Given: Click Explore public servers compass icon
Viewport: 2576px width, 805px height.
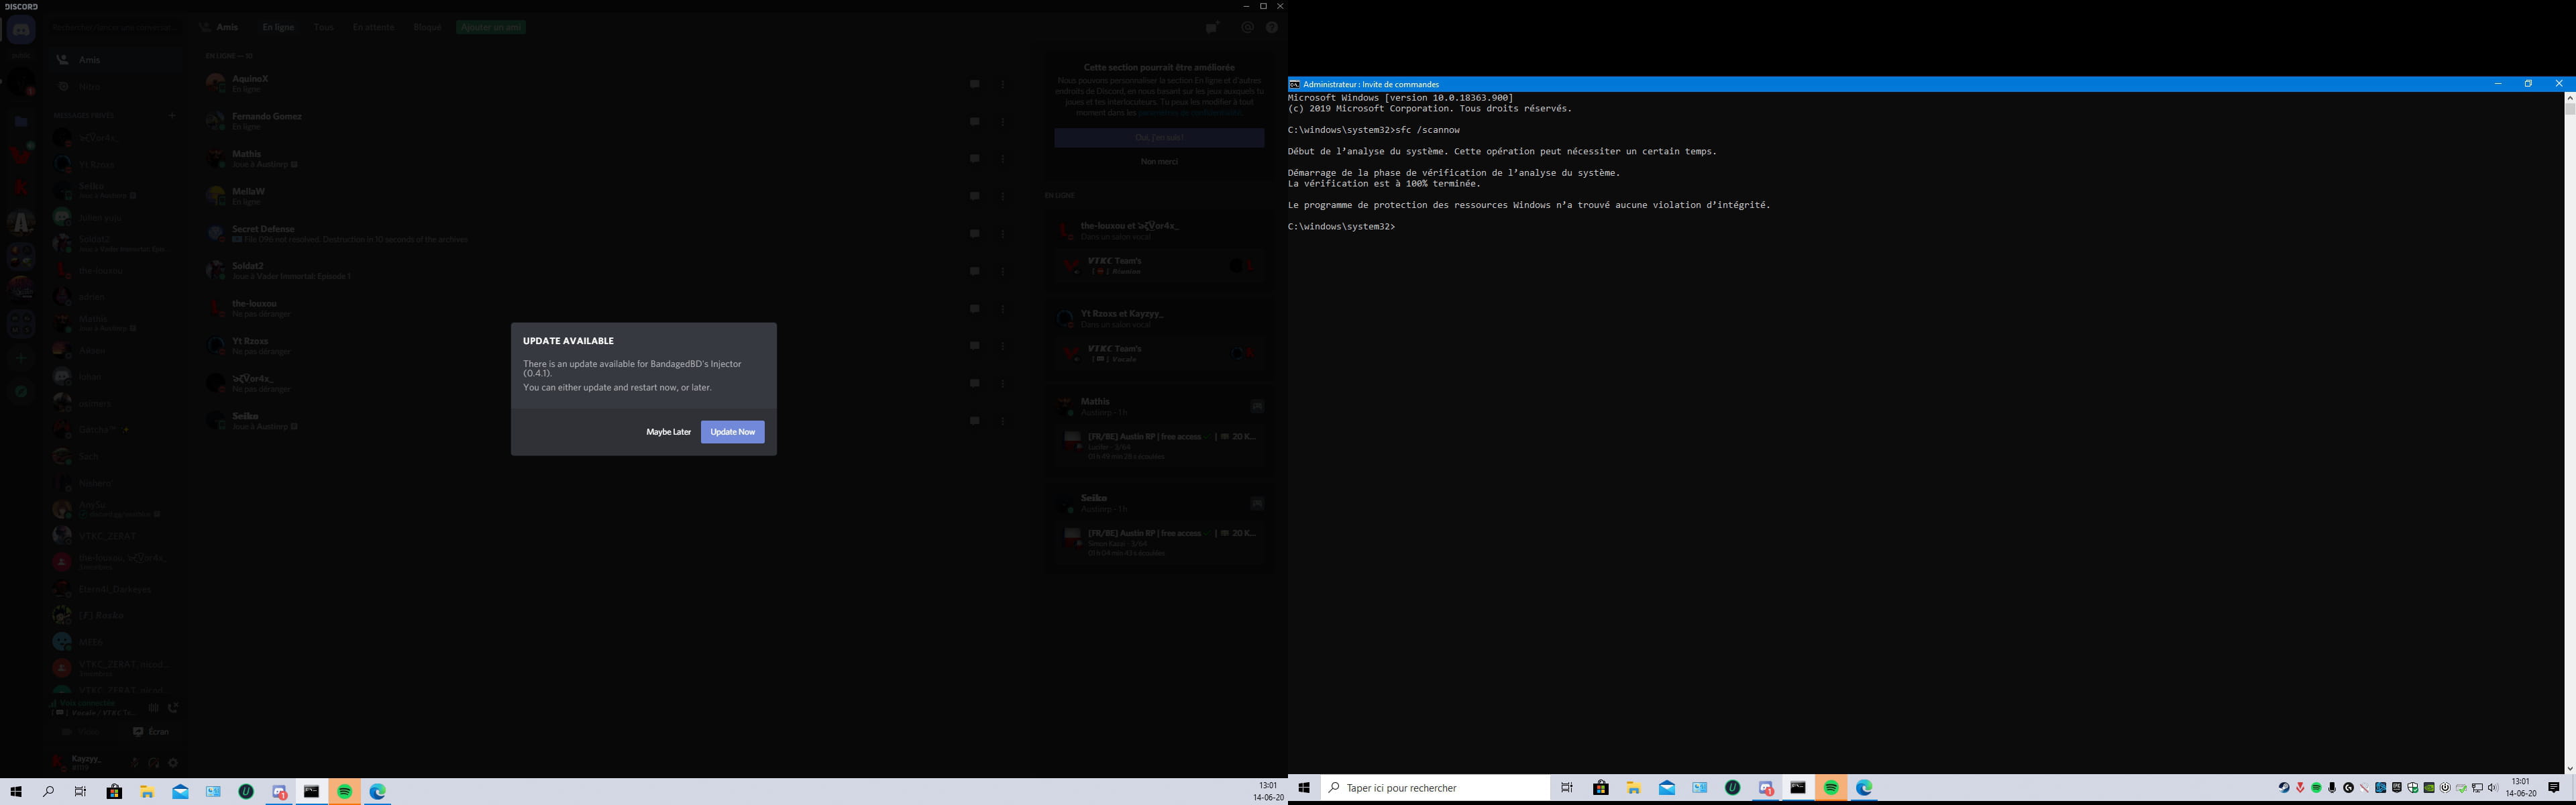Looking at the screenshot, I should pyautogui.click(x=21, y=391).
